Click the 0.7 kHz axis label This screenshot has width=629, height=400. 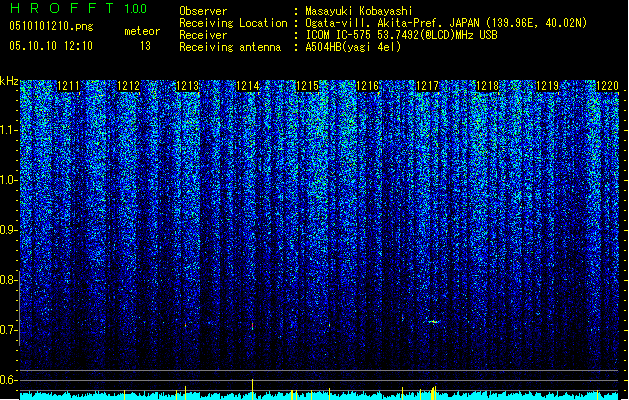8,330
